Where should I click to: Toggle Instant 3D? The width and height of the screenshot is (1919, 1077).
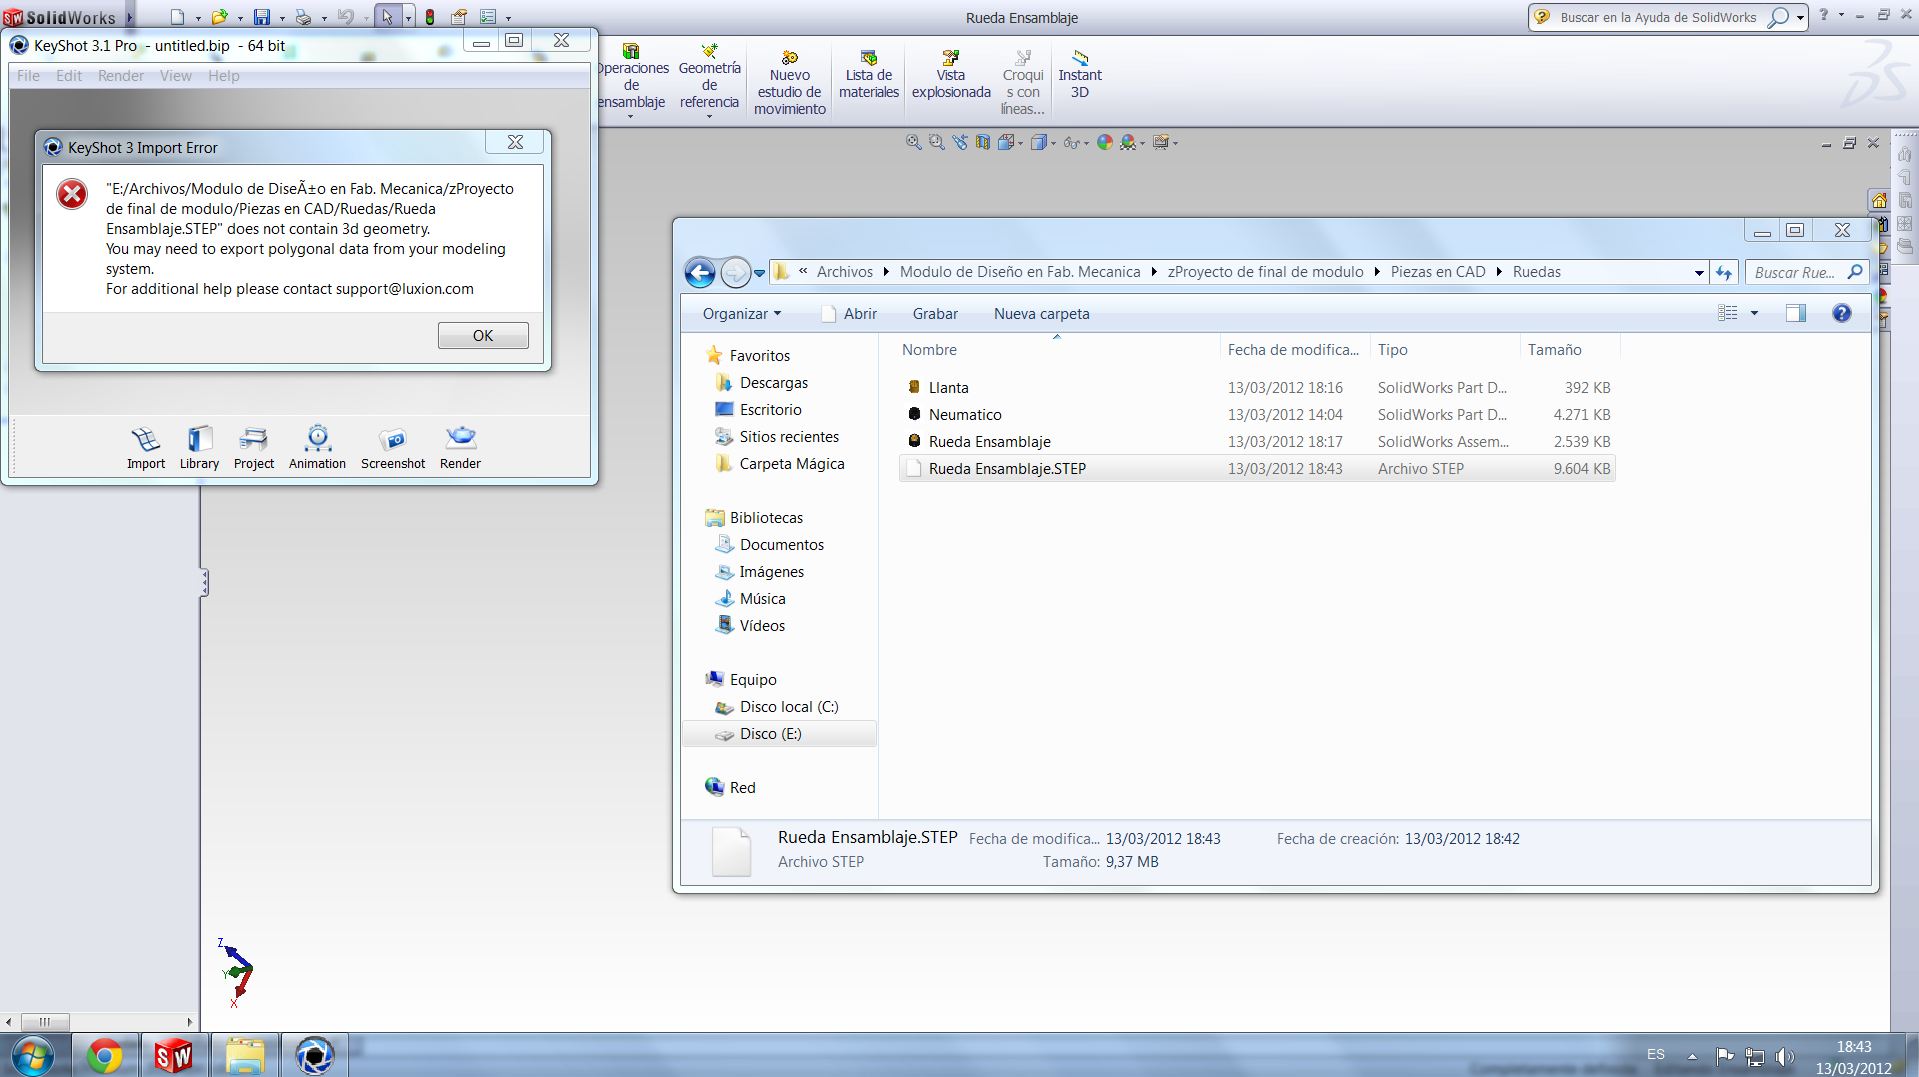(1080, 75)
